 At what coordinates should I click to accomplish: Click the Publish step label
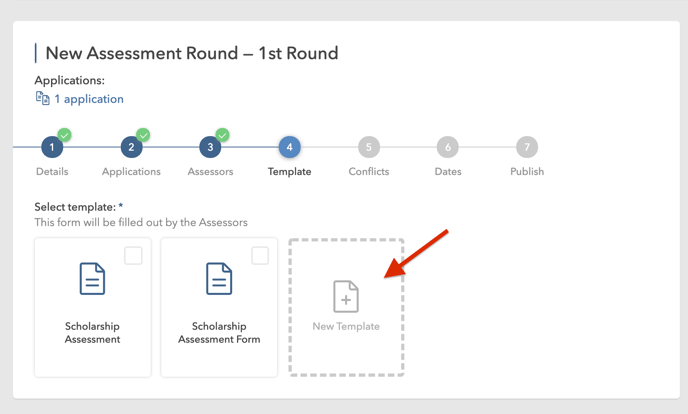[527, 171]
